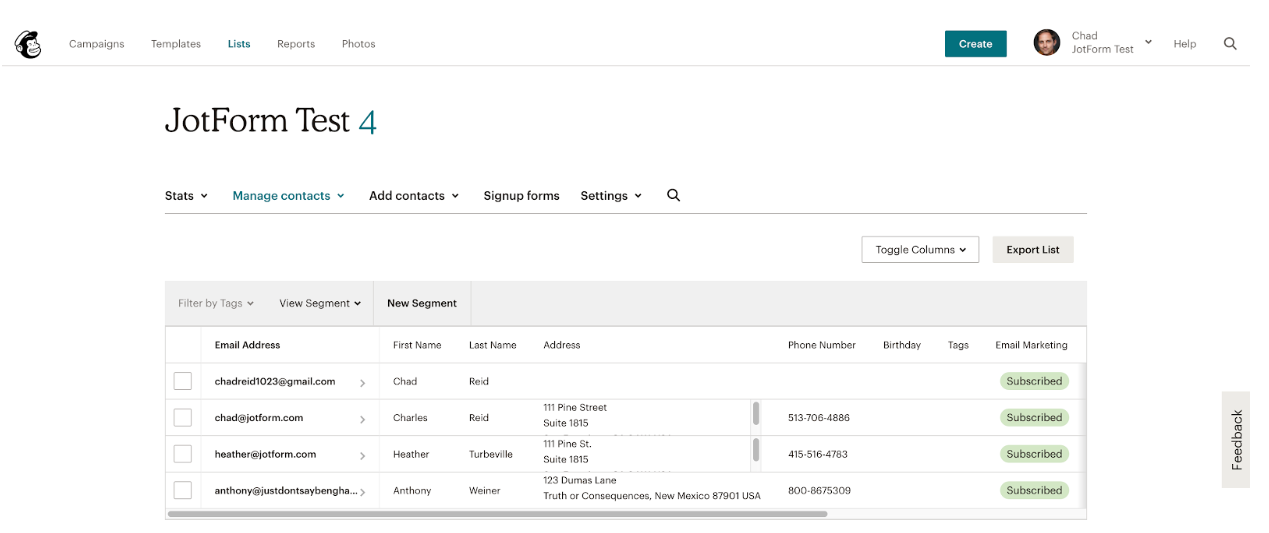The width and height of the screenshot is (1269, 533).
Task: Expand the Toggle Columns dropdown
Action: (920, 250)
